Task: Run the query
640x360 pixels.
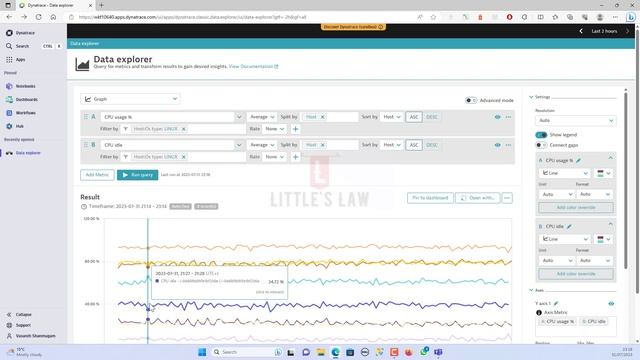Action: coord(138,175)
